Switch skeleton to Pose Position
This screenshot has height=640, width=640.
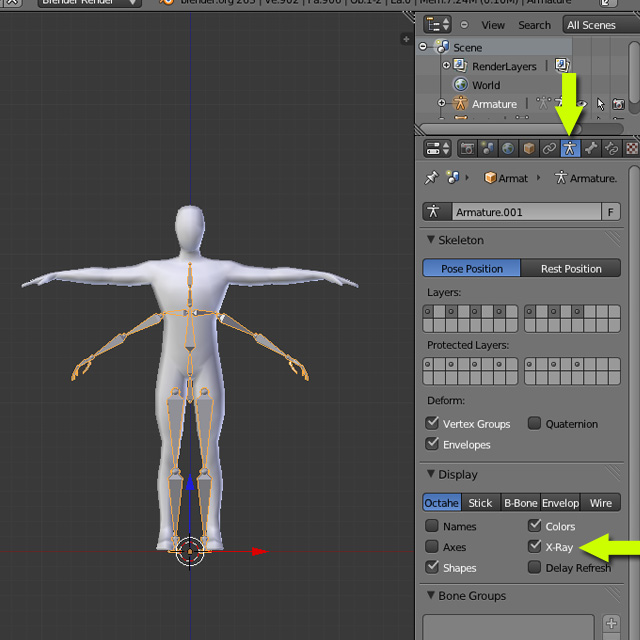click(x=472, y=269)
